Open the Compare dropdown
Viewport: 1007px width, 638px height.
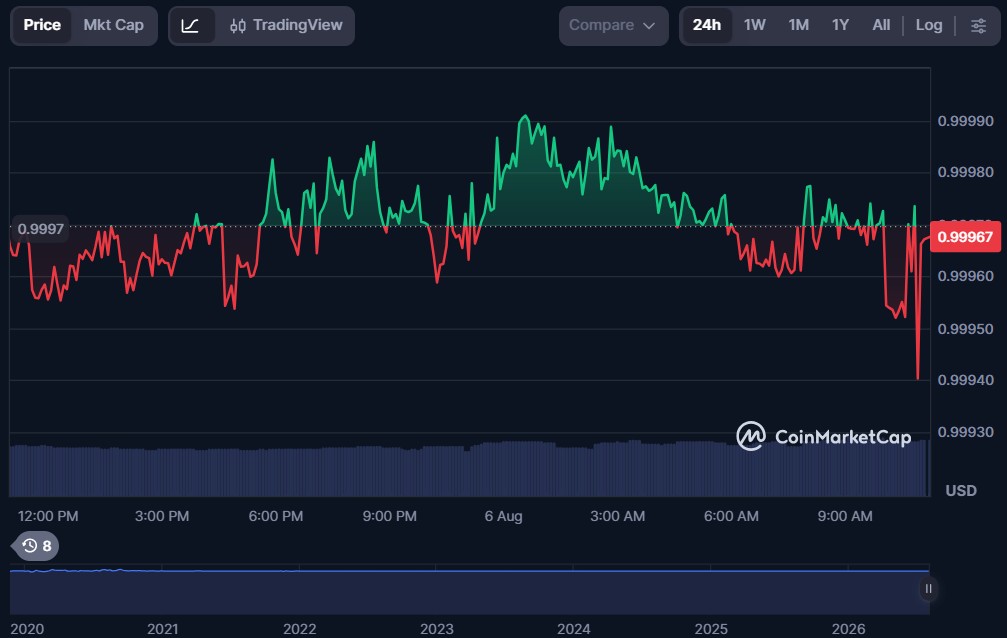pyautogui.click(x=613, y=26)
